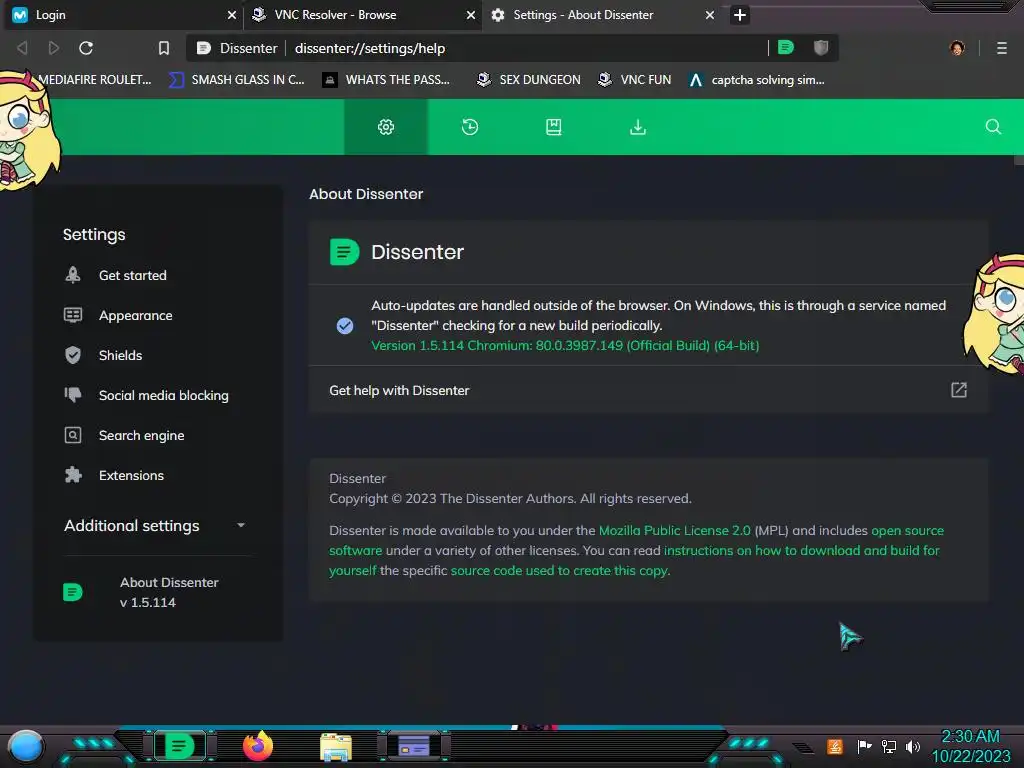Open Firefox from the taskbar
This screenshot has width=1024, height=768.
coord(258,746)
